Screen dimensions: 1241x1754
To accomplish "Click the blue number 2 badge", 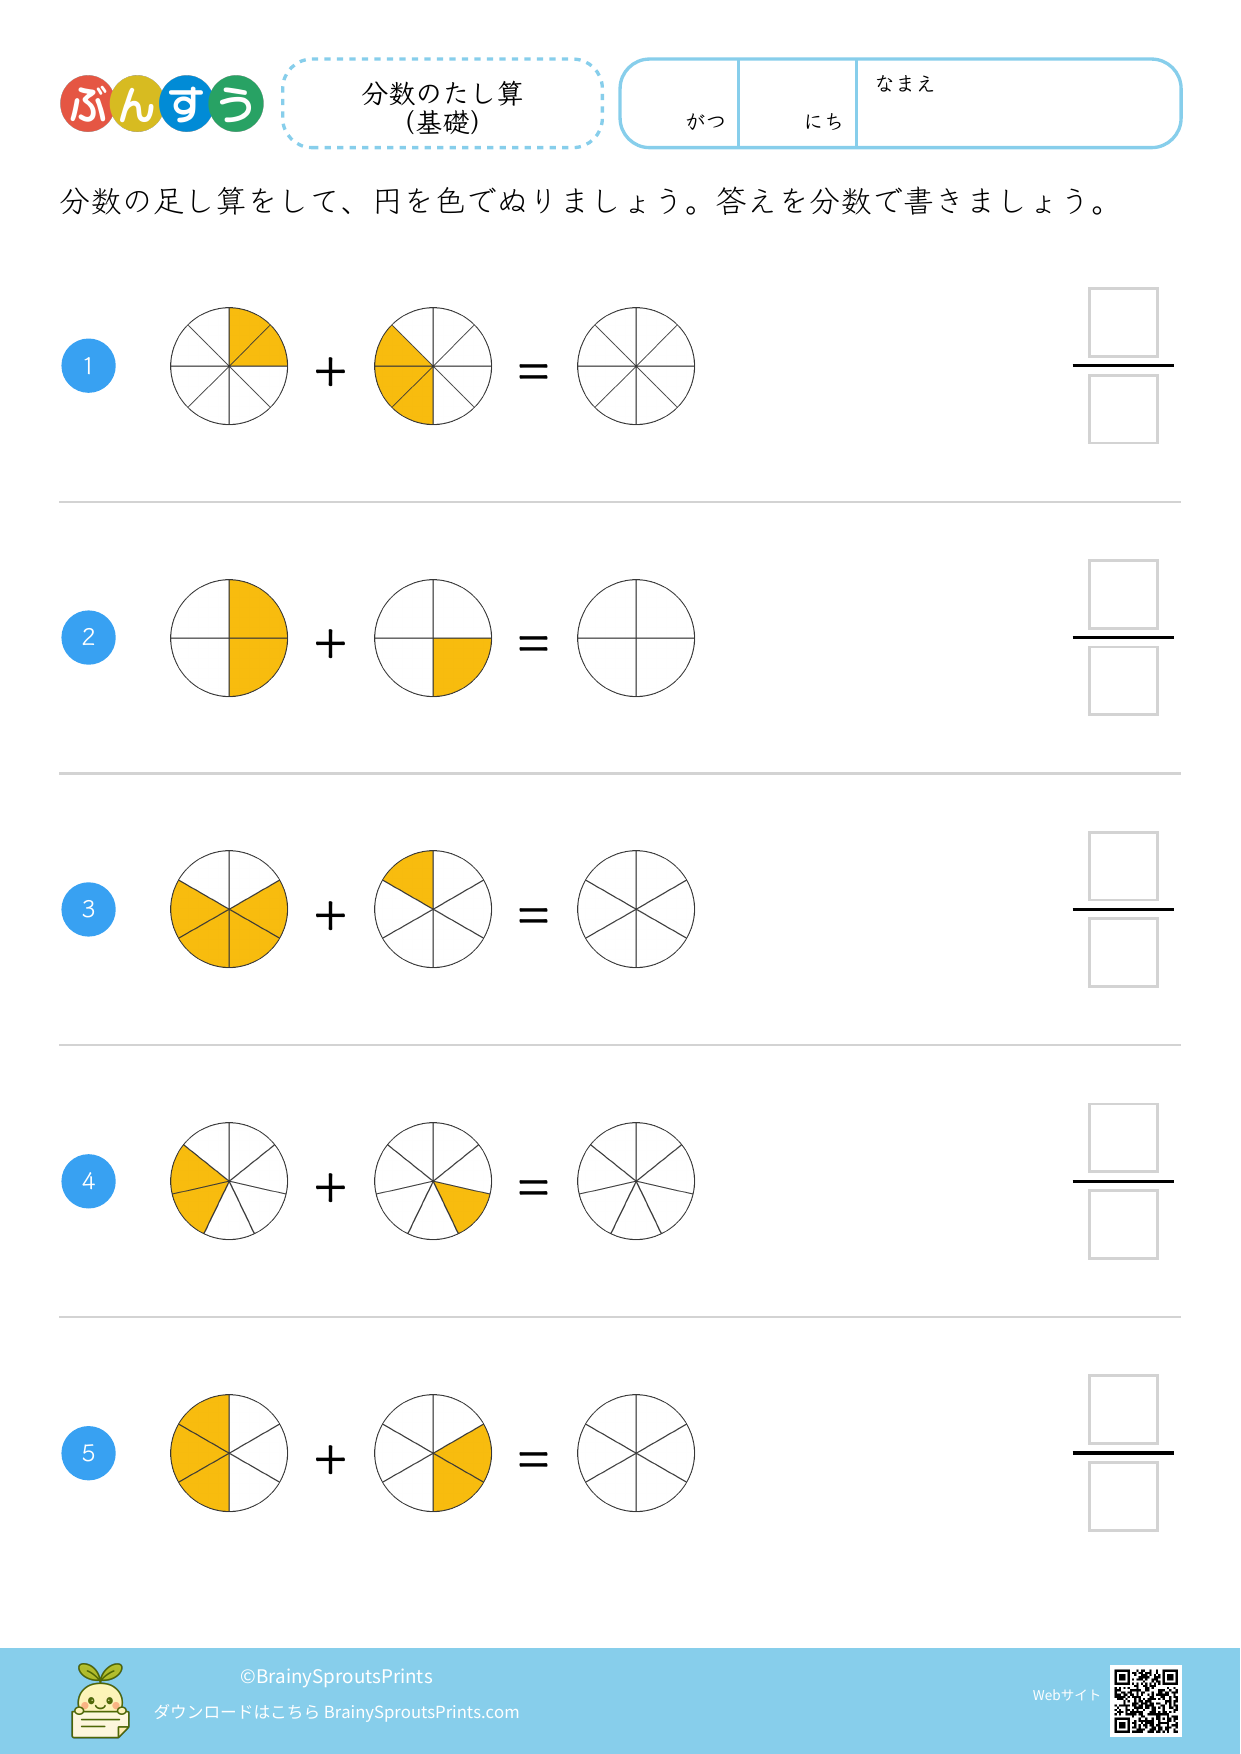I will [88, 638].
